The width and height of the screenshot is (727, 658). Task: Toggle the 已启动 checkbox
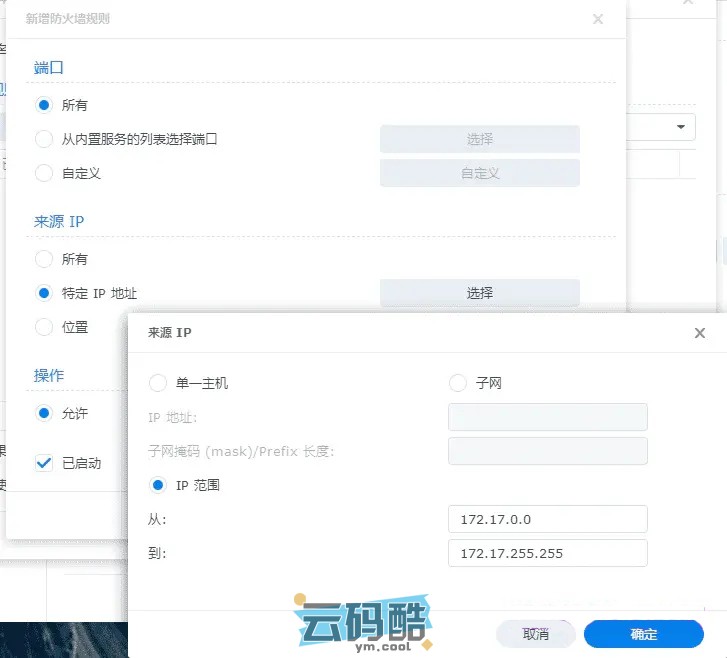click(x=44, y=463)
